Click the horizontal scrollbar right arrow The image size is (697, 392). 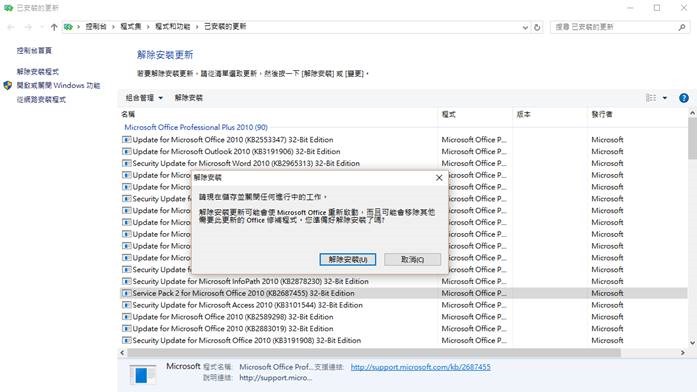683,352
